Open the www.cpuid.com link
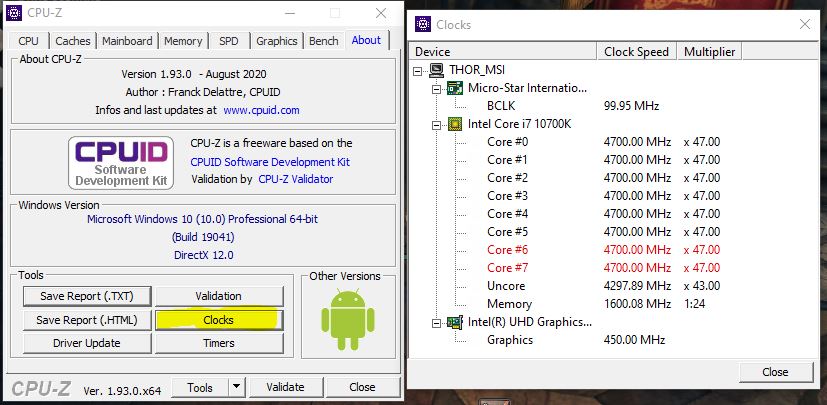The width and height of the screenshot is (827, 405). tap(262, 110)
